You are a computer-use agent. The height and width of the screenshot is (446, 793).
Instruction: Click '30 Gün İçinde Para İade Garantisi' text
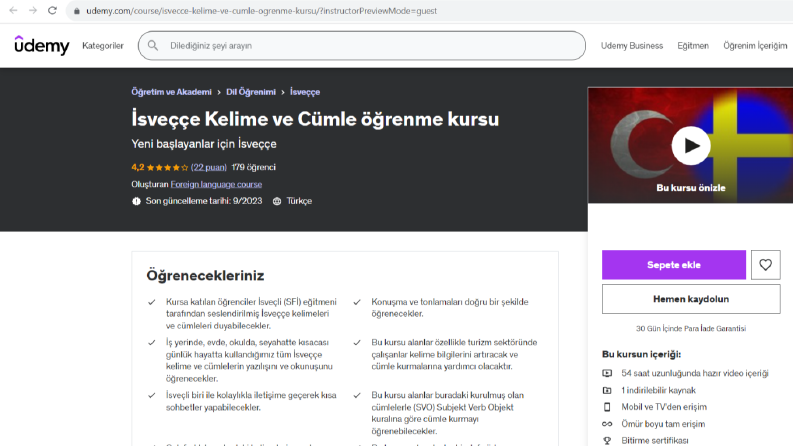tap(691, 329)
